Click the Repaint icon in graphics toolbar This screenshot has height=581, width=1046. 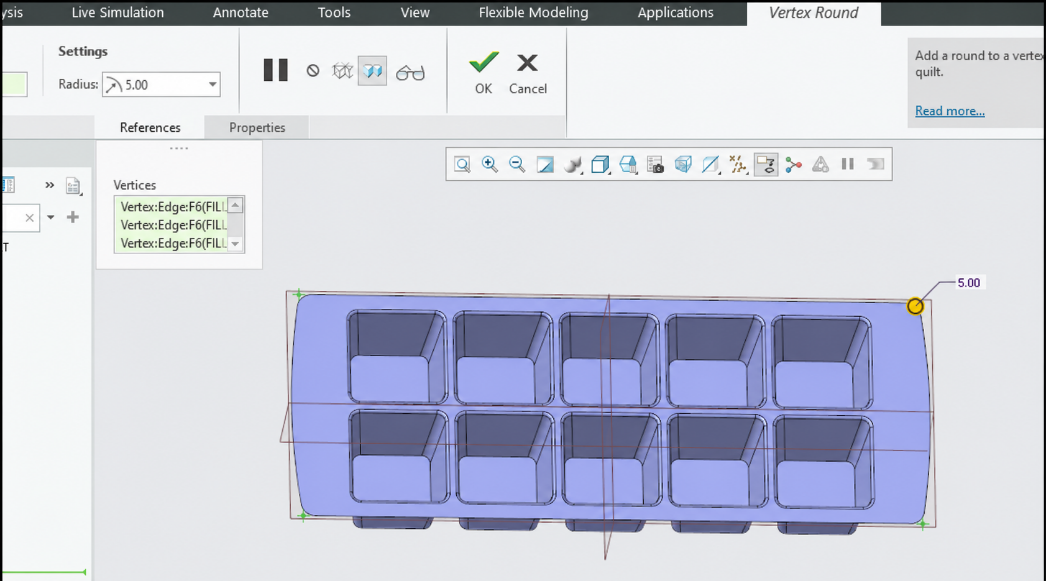(545, 164)
